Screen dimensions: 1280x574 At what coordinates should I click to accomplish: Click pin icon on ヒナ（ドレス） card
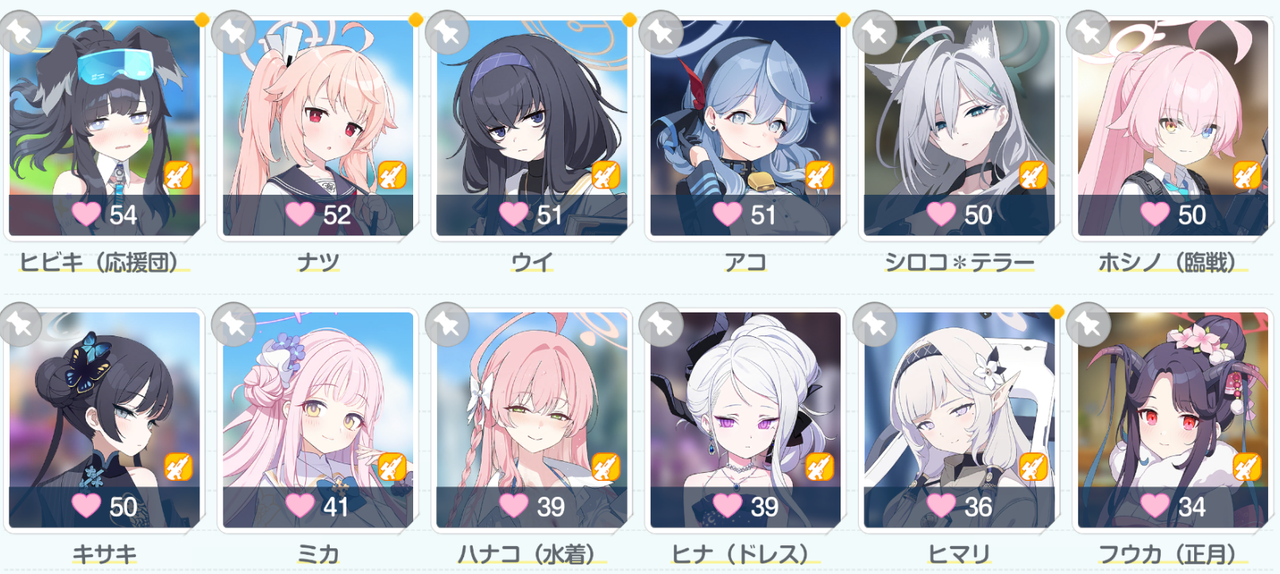[x=661, y=324]
